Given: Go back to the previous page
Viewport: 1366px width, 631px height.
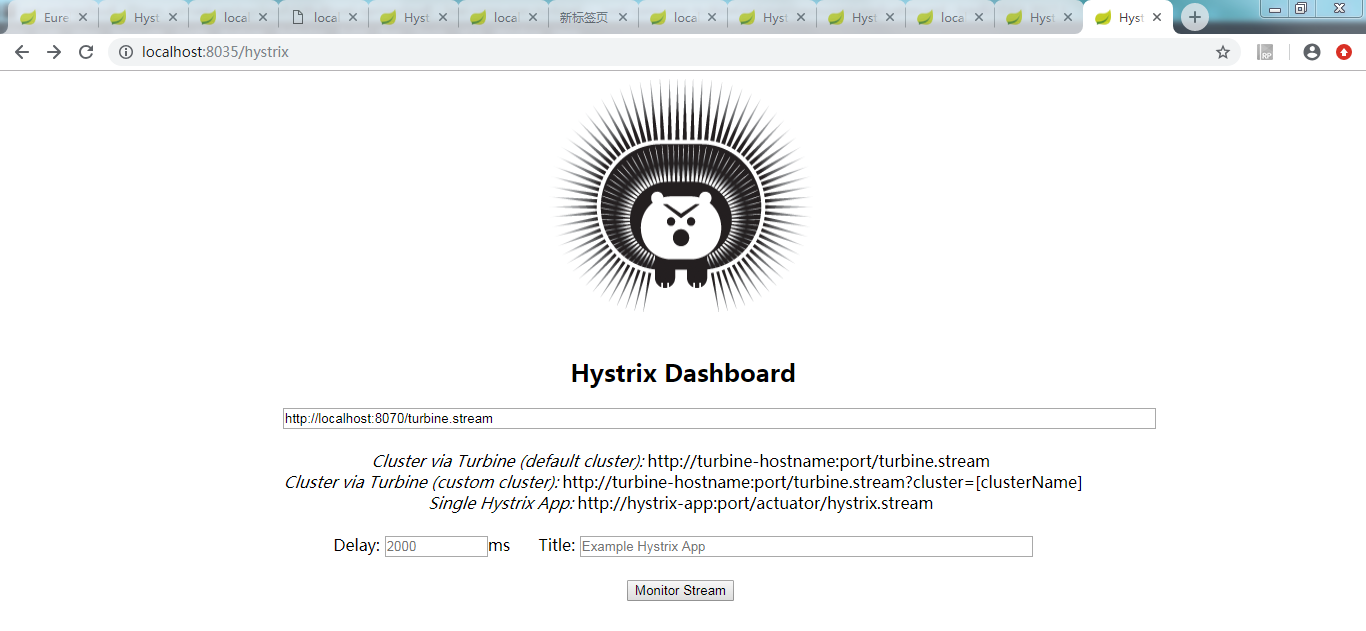Looking at the screenshot, I should (22, 52).
